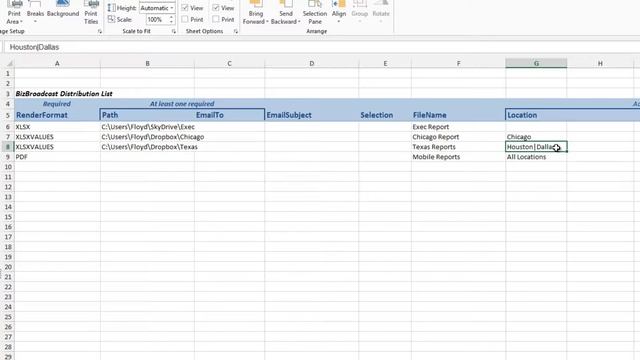Click the EmailTo header cell
Viewport: 640px width, 360px height.
tap(229, 115)
